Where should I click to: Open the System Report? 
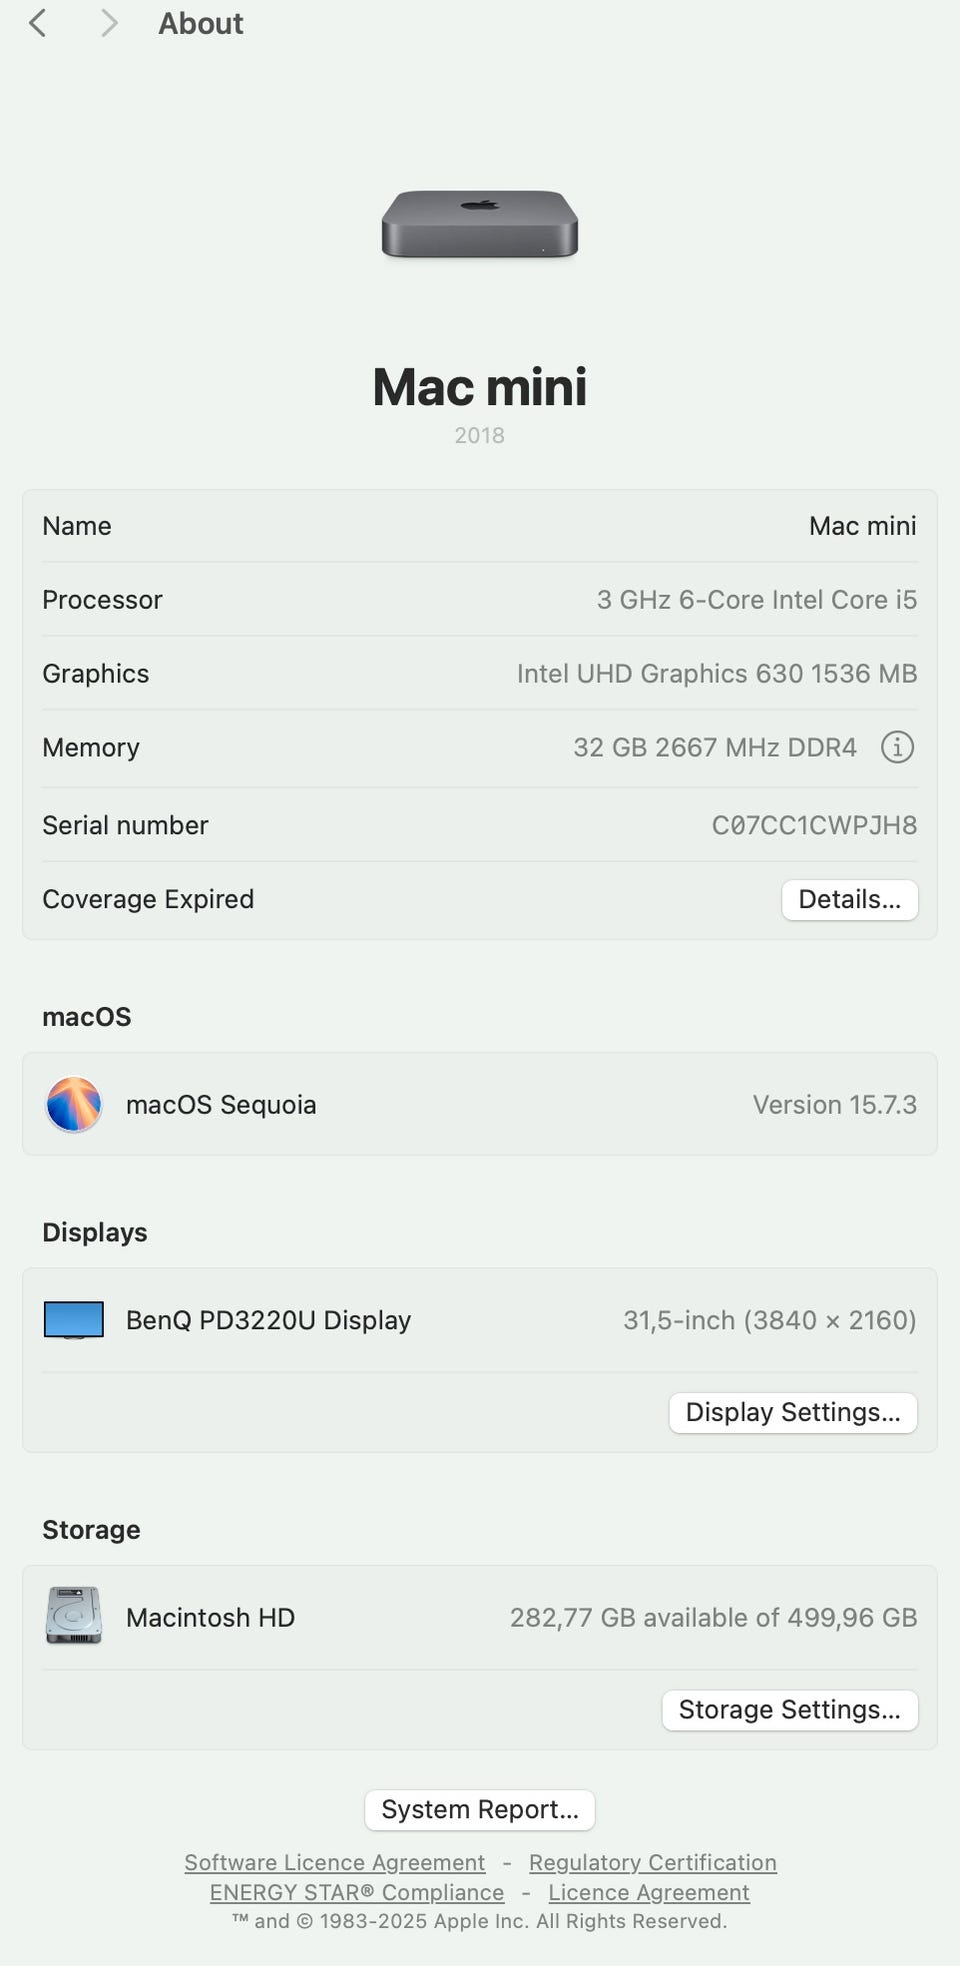coord(480,1809)
